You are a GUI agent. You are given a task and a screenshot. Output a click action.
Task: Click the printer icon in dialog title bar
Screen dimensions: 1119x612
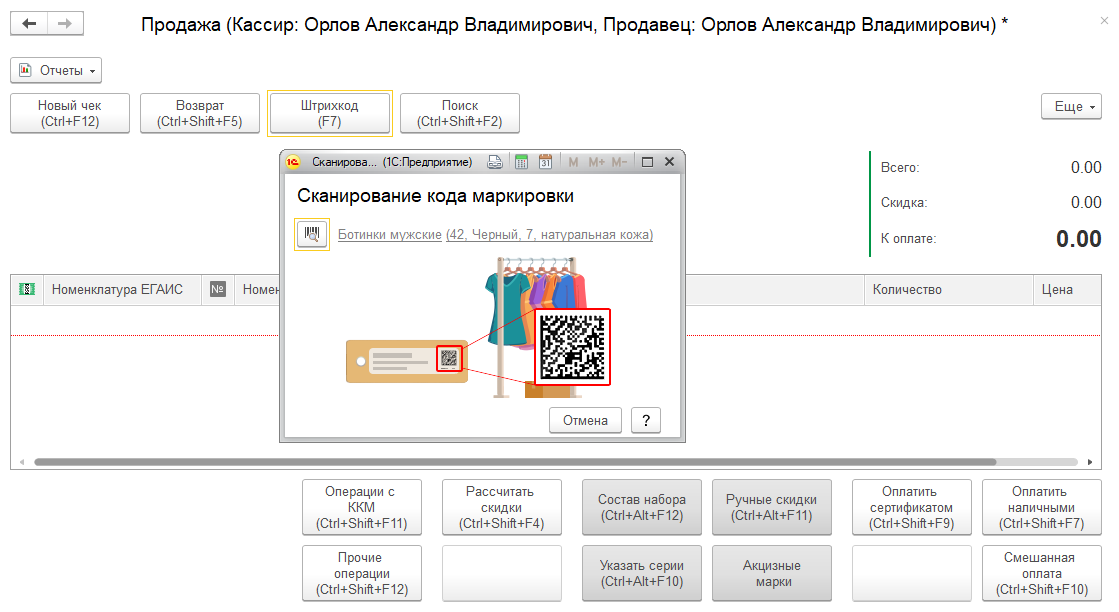[495, 162]
